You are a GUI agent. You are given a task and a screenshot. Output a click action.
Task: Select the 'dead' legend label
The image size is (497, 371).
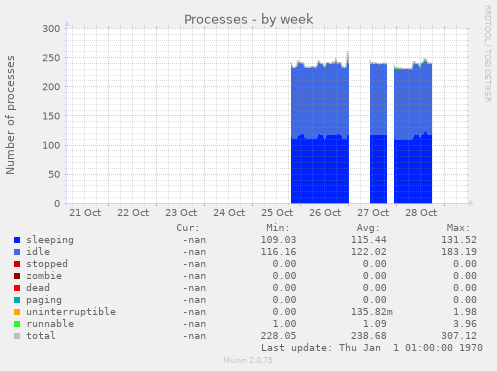pyautogui.click(x=38, y=288)
